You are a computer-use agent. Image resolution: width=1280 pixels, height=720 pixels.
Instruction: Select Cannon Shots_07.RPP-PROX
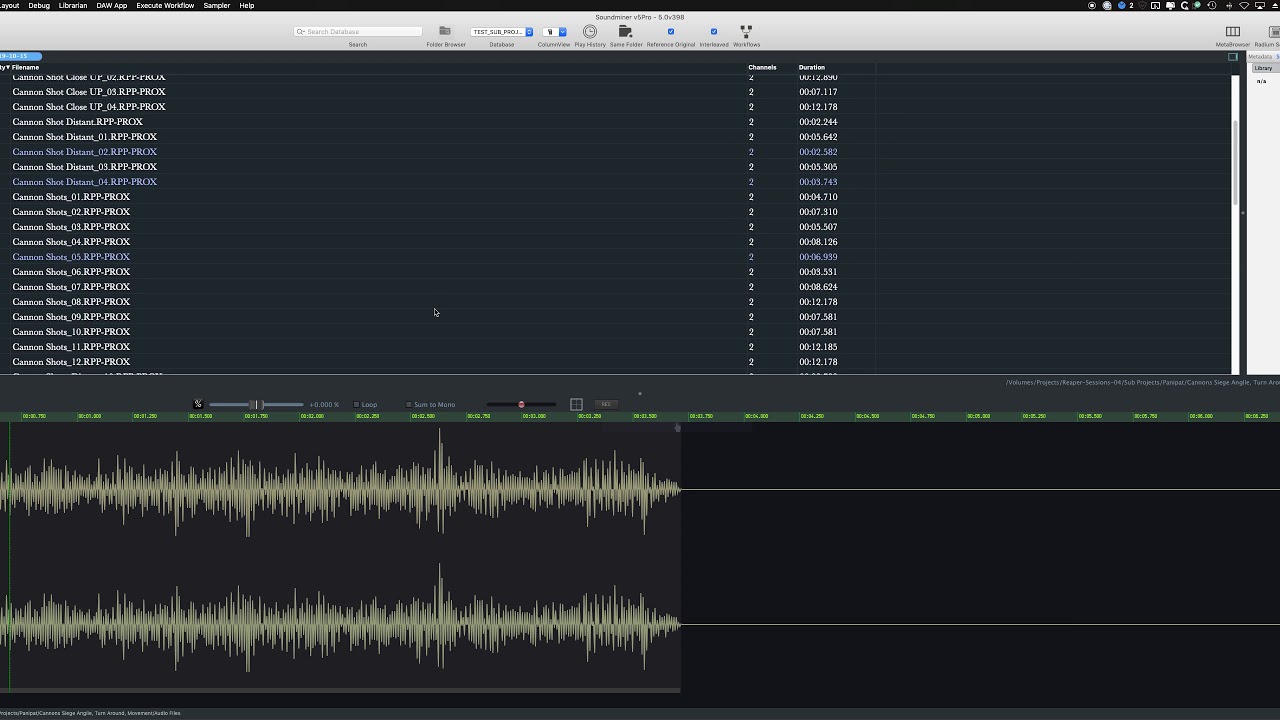pyautogui.click(x=71, y=287)
